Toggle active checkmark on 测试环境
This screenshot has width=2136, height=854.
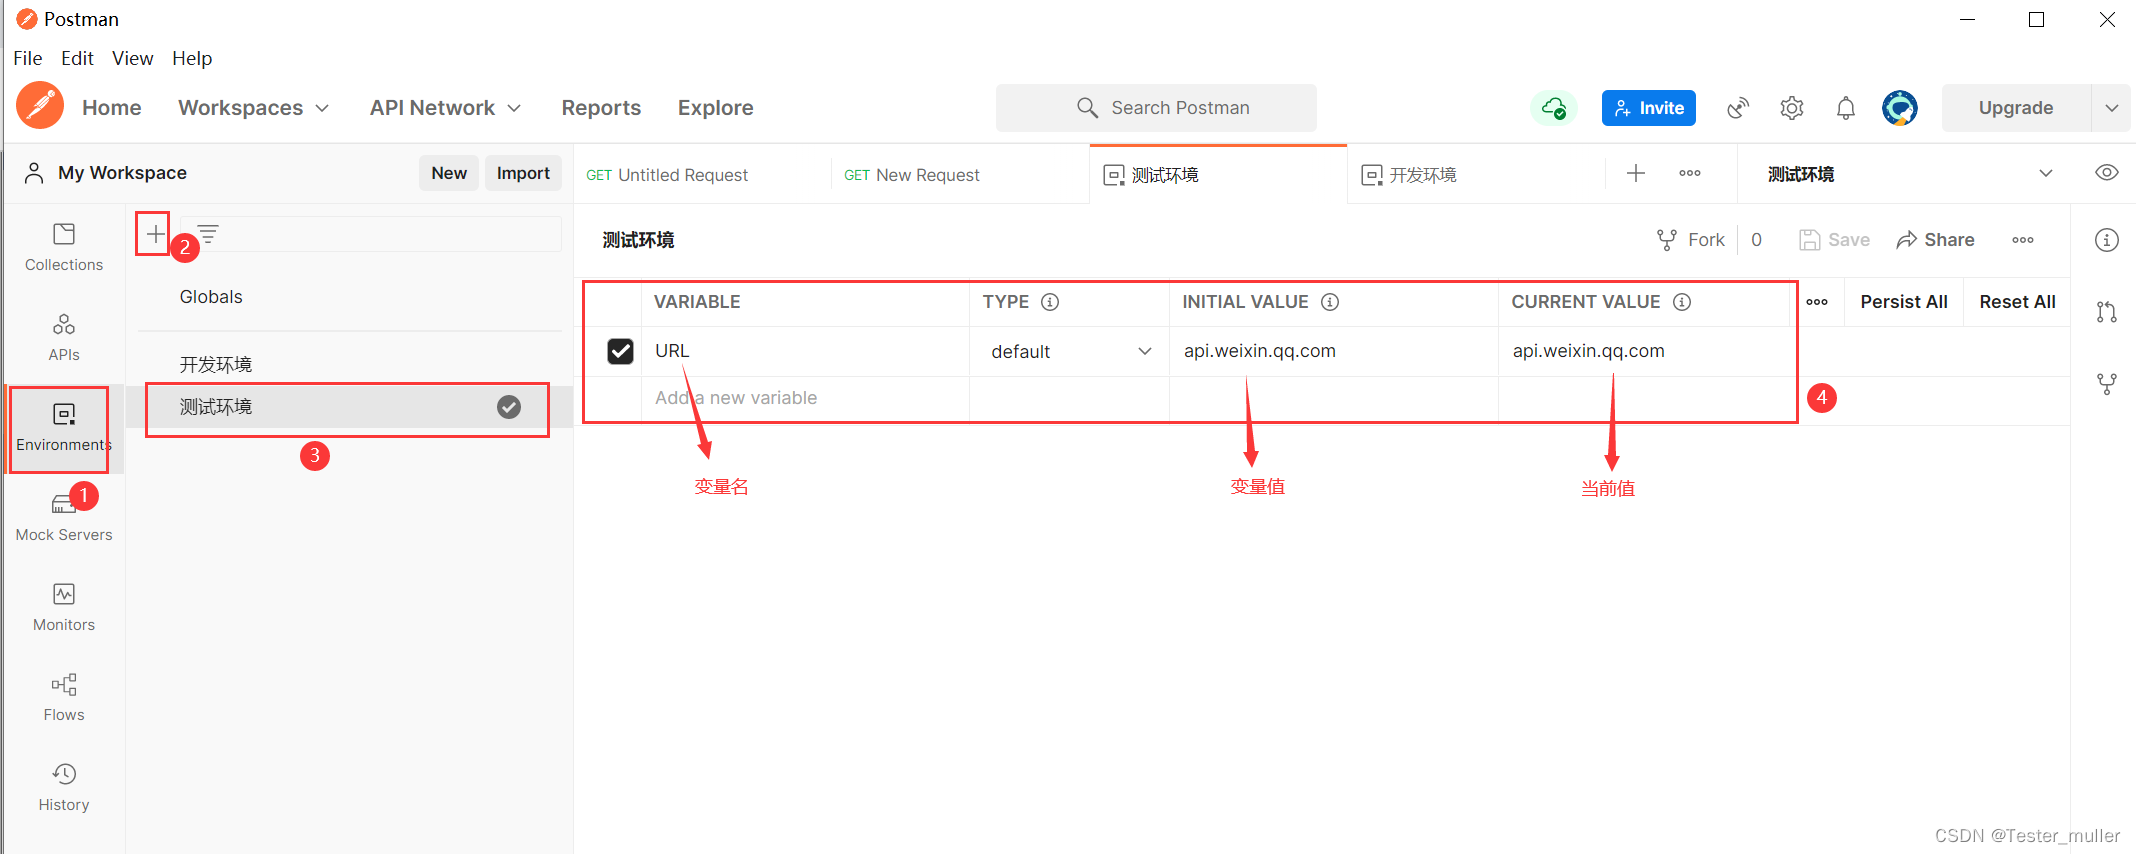pyautogui.click(x=509, y=407)
